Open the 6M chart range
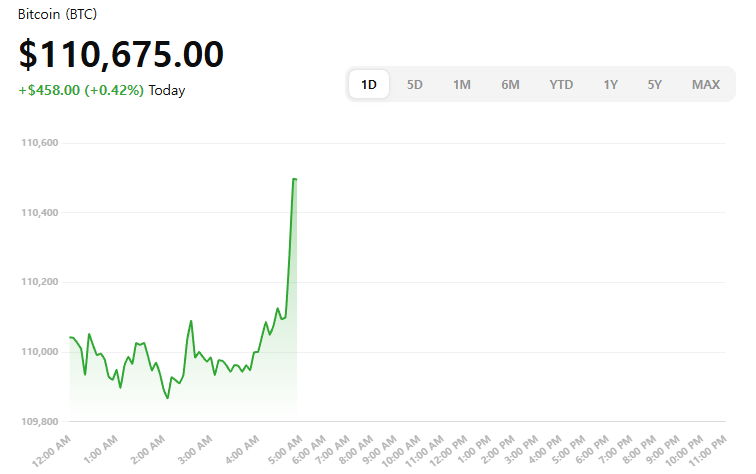Image resolution: width=756 pixels, height=474 pixels. coord(510,85)
